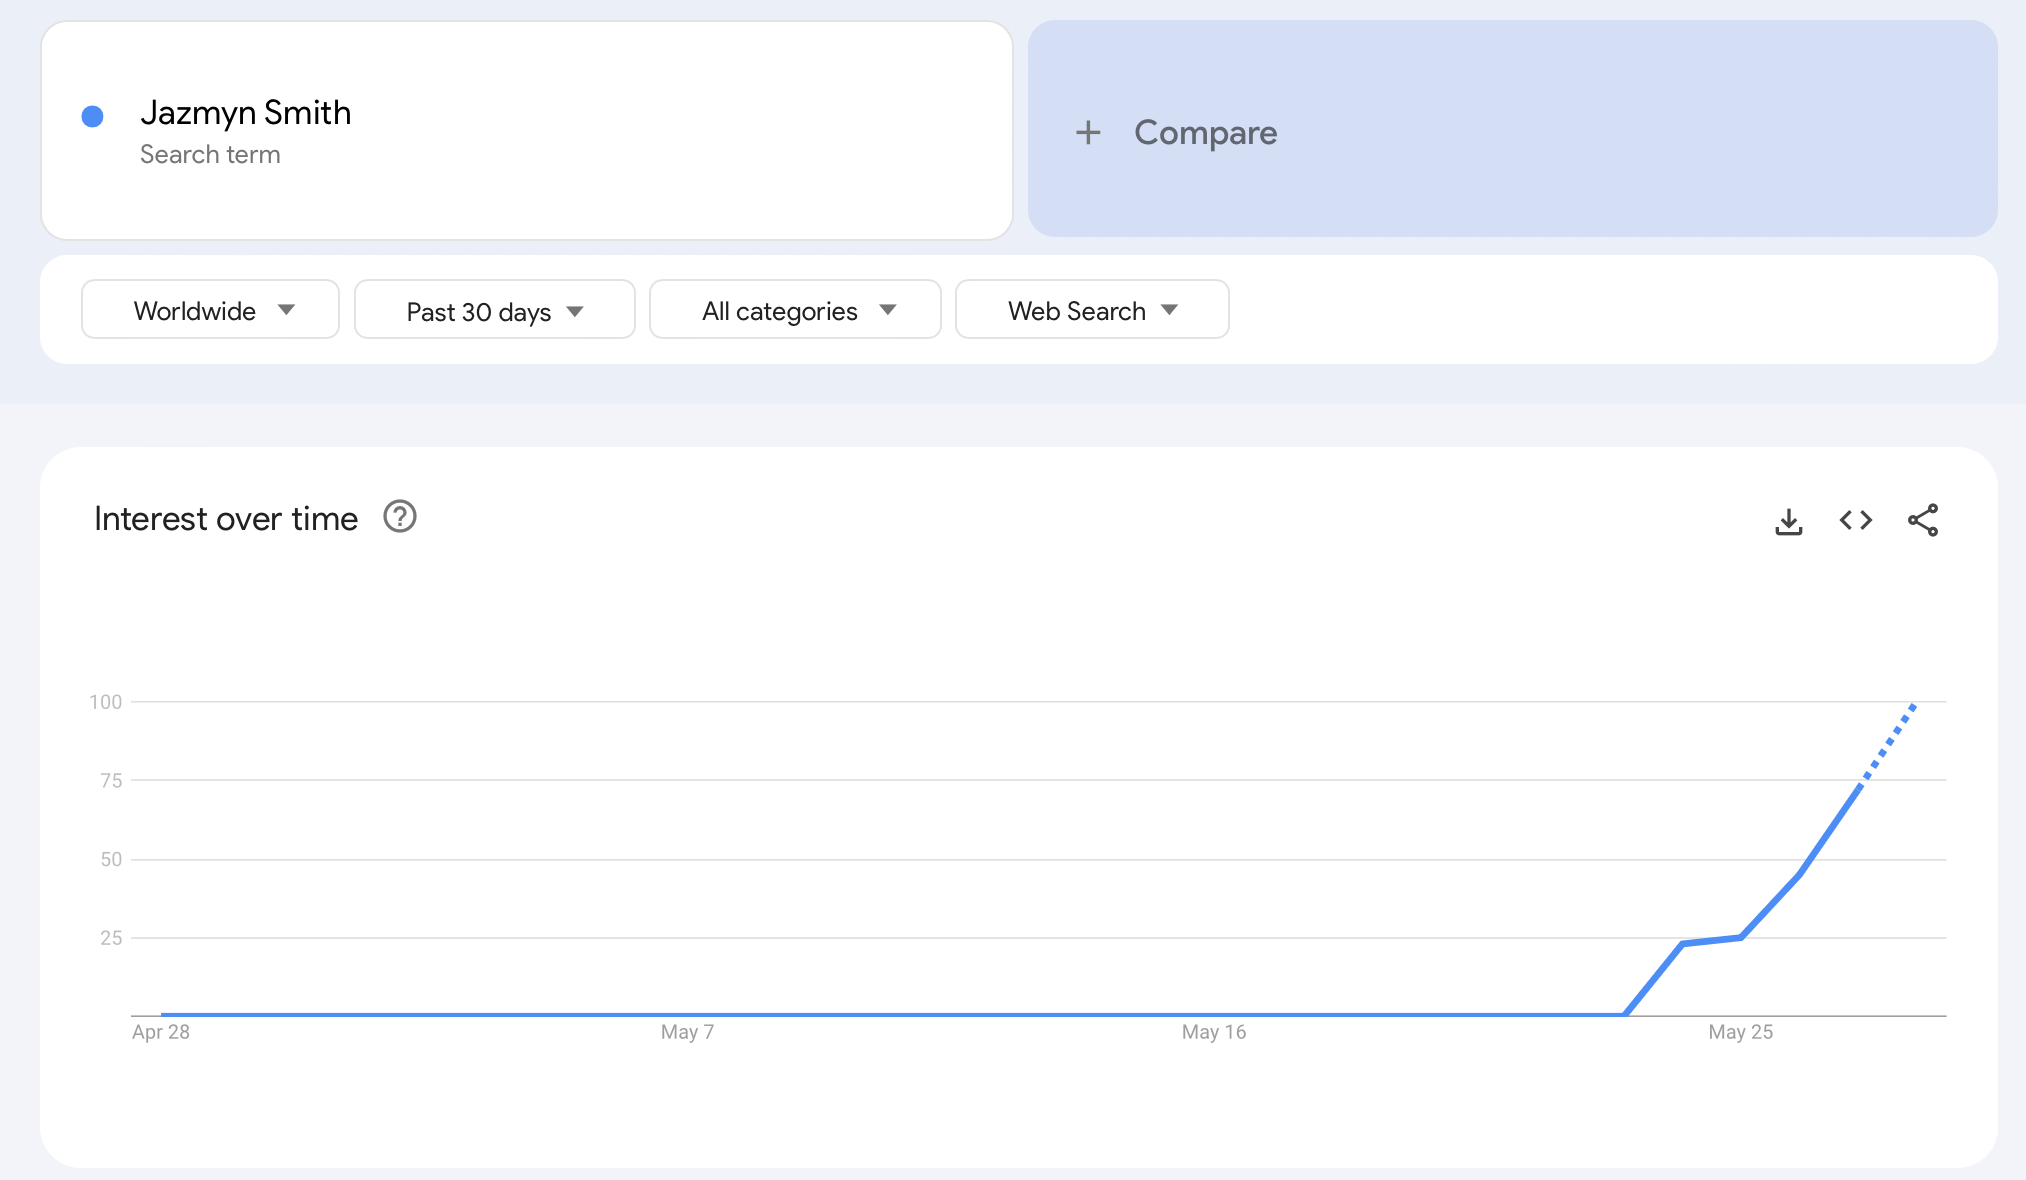Click the May 7 axis date label
This screenshot has width=2026, height=1180.
[687, 1032]
